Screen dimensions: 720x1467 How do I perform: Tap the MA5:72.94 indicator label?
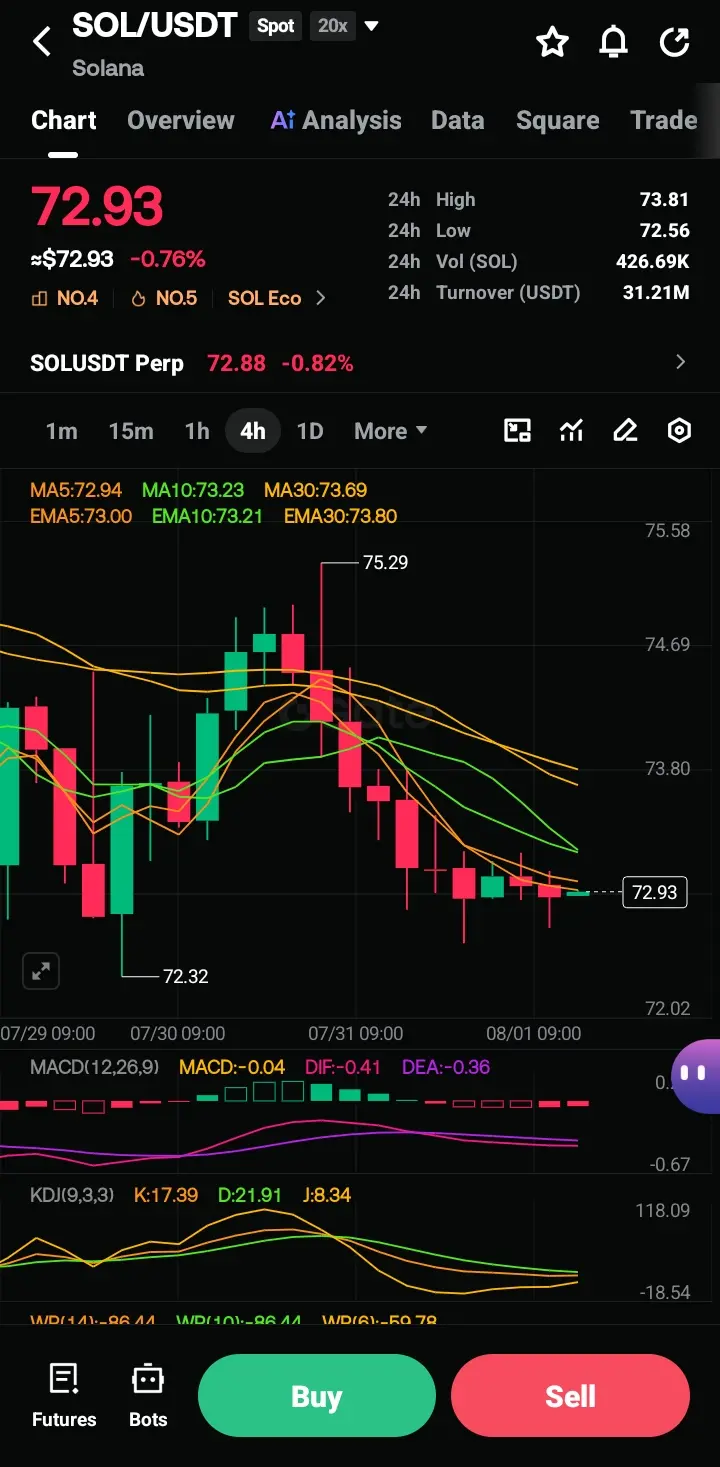pyautogui.click(x=76, y=490)
